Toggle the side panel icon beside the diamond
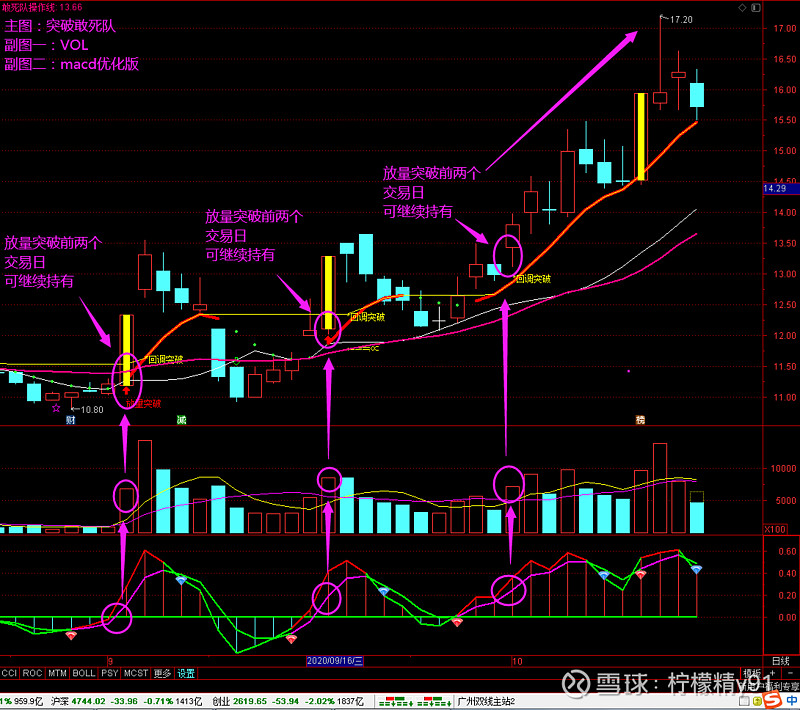This screenshot has width=800, height=710. 756,8
